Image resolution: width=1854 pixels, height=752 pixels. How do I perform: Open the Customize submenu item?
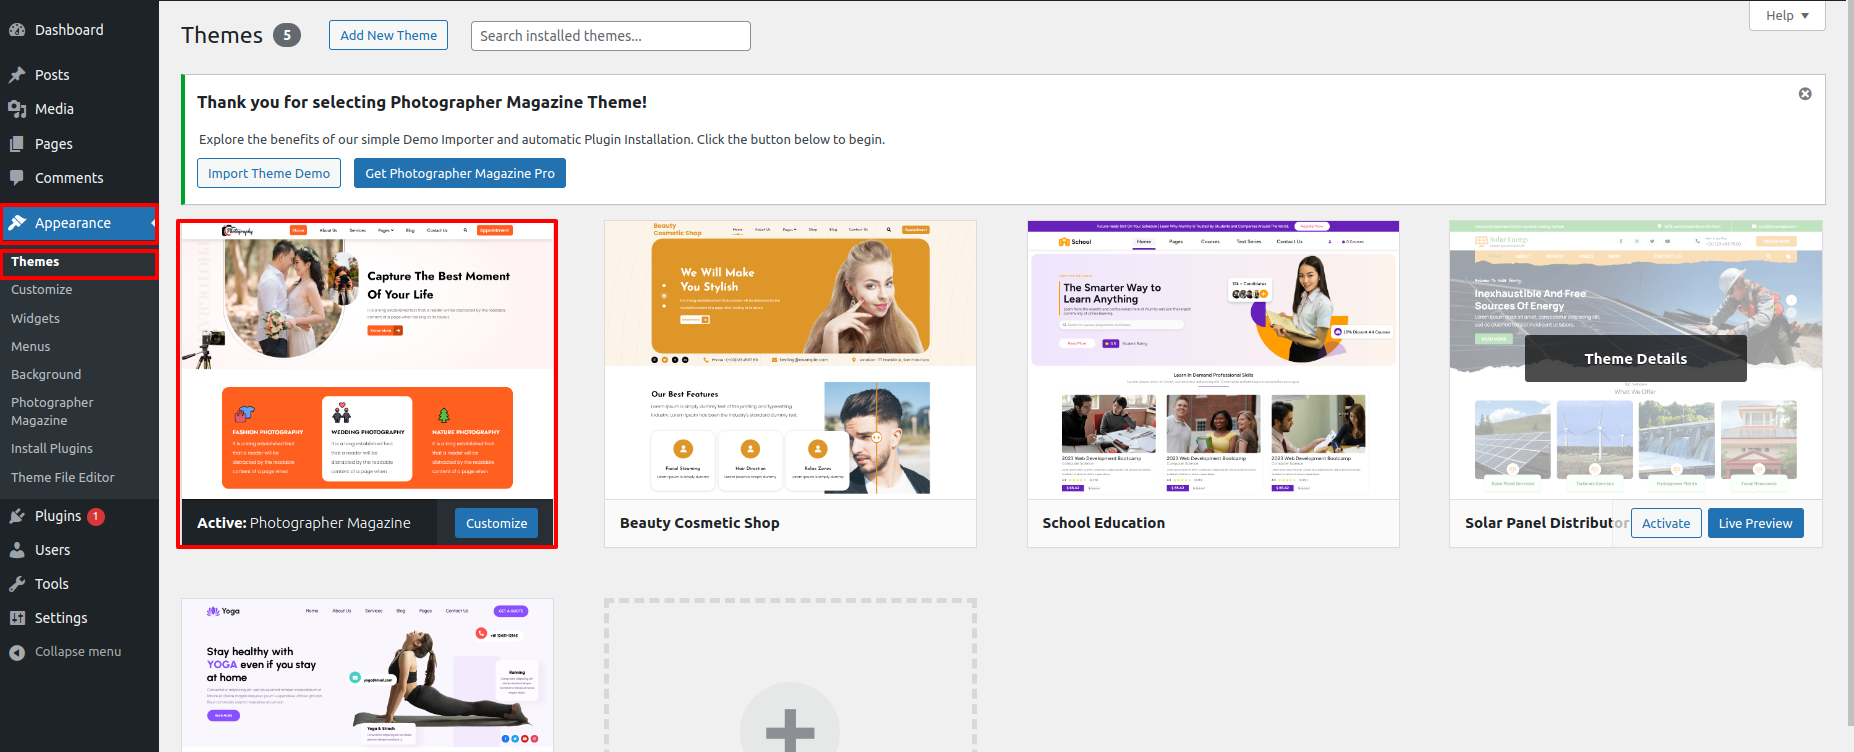[x=42, y=290]
